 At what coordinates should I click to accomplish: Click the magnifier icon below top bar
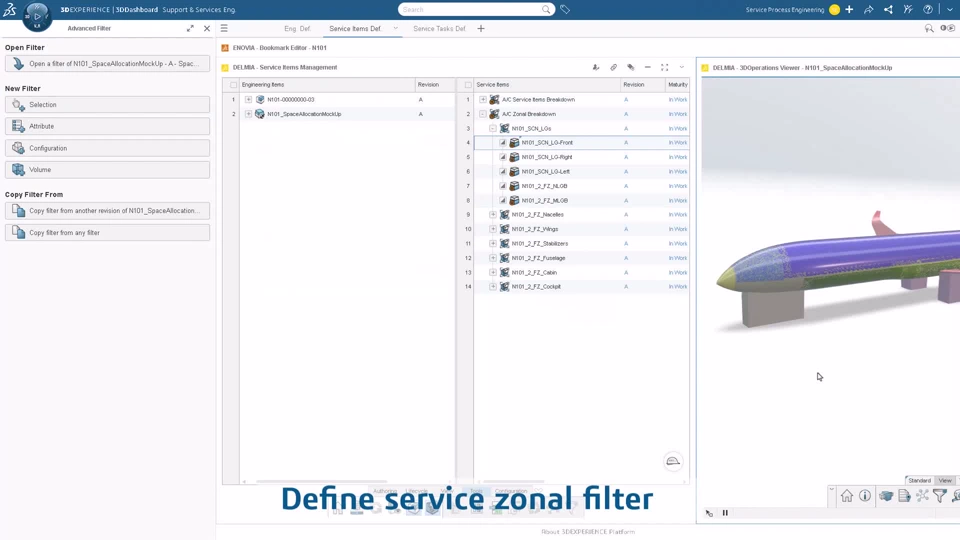pos(929,28)
